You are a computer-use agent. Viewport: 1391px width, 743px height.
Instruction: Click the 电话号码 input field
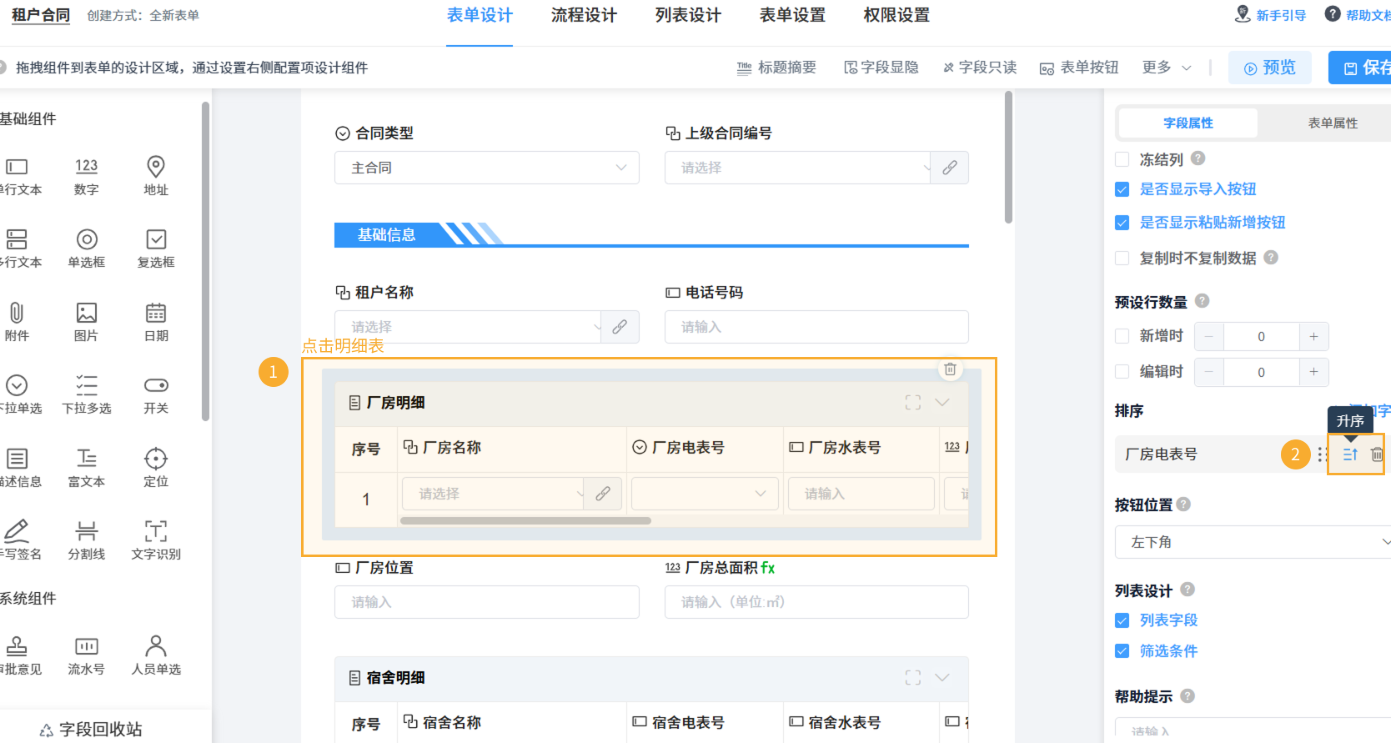tap(816, 327)
